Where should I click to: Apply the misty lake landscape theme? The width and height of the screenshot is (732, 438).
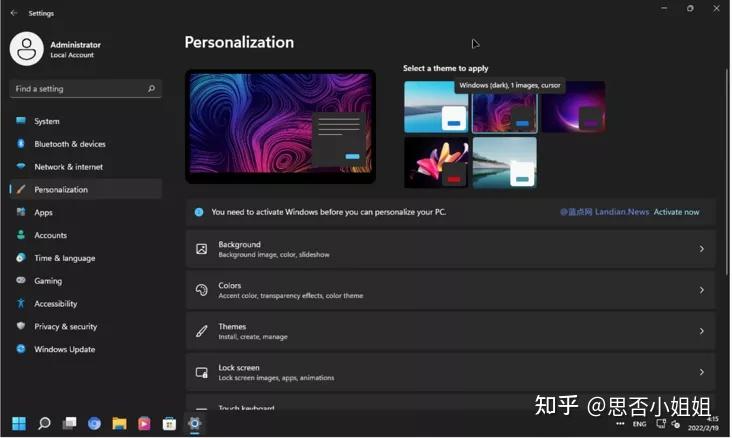505,162
